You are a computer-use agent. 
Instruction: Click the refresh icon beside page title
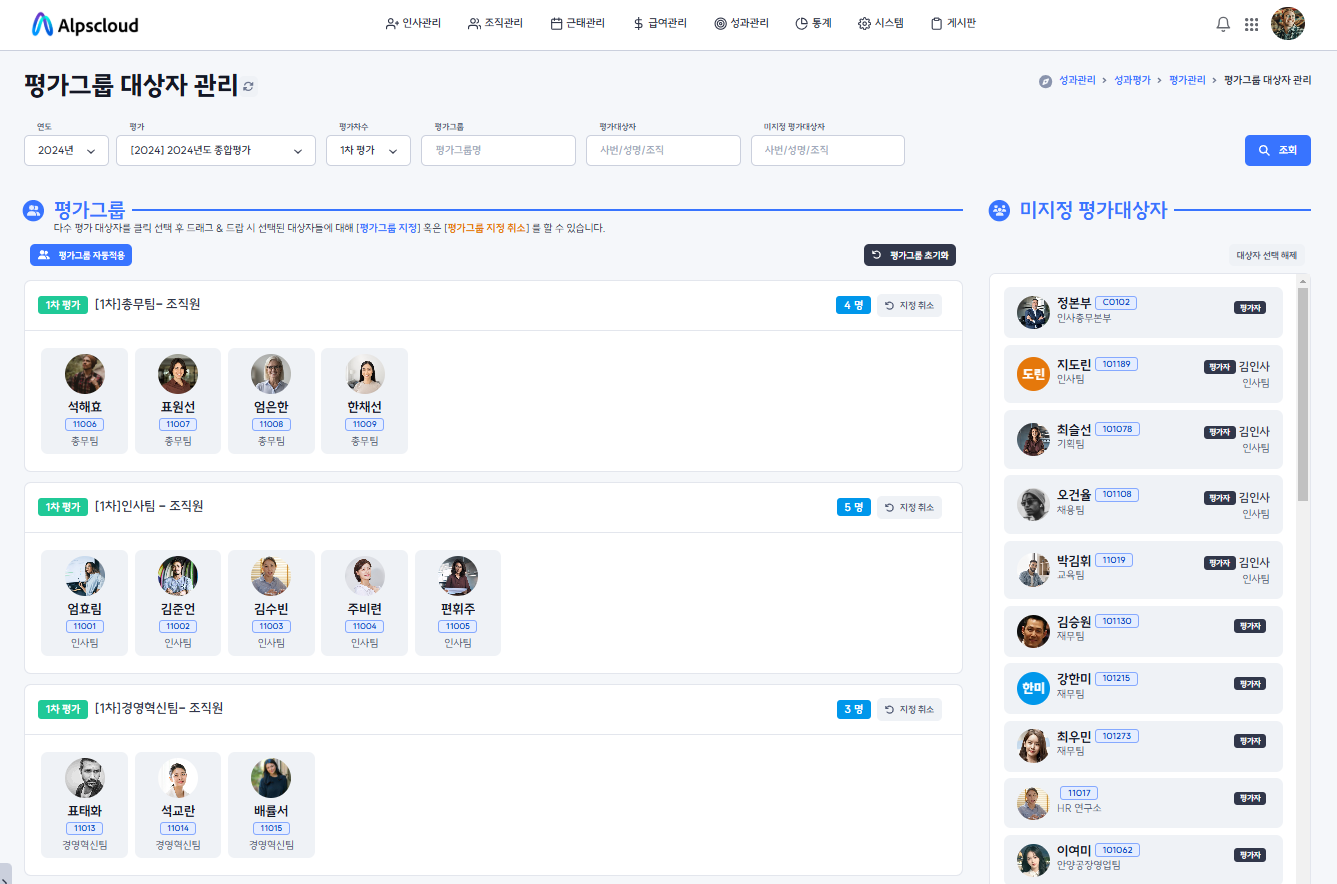248,87
